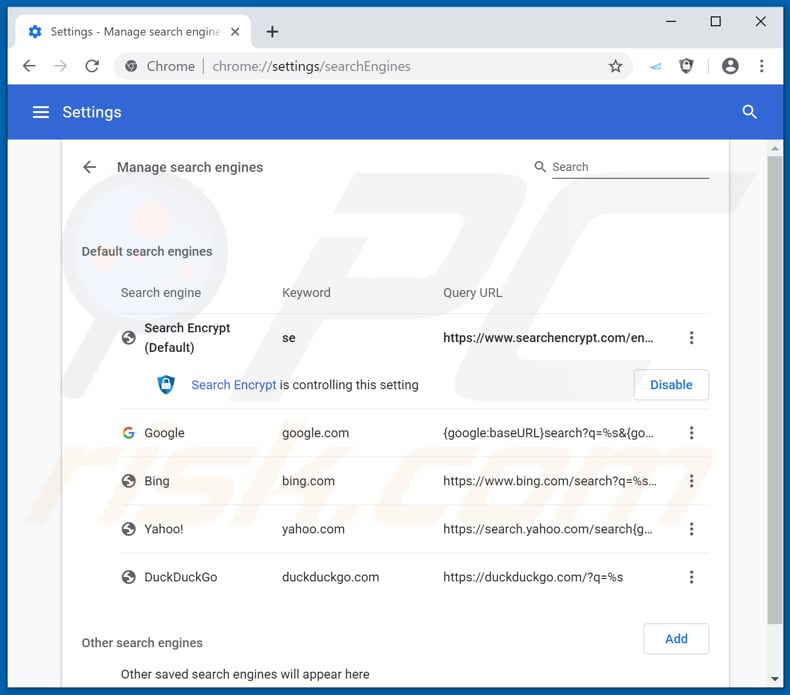Open the Chrome three-dot main menu
Screen dimensions: 790x695
click(761, 66)
